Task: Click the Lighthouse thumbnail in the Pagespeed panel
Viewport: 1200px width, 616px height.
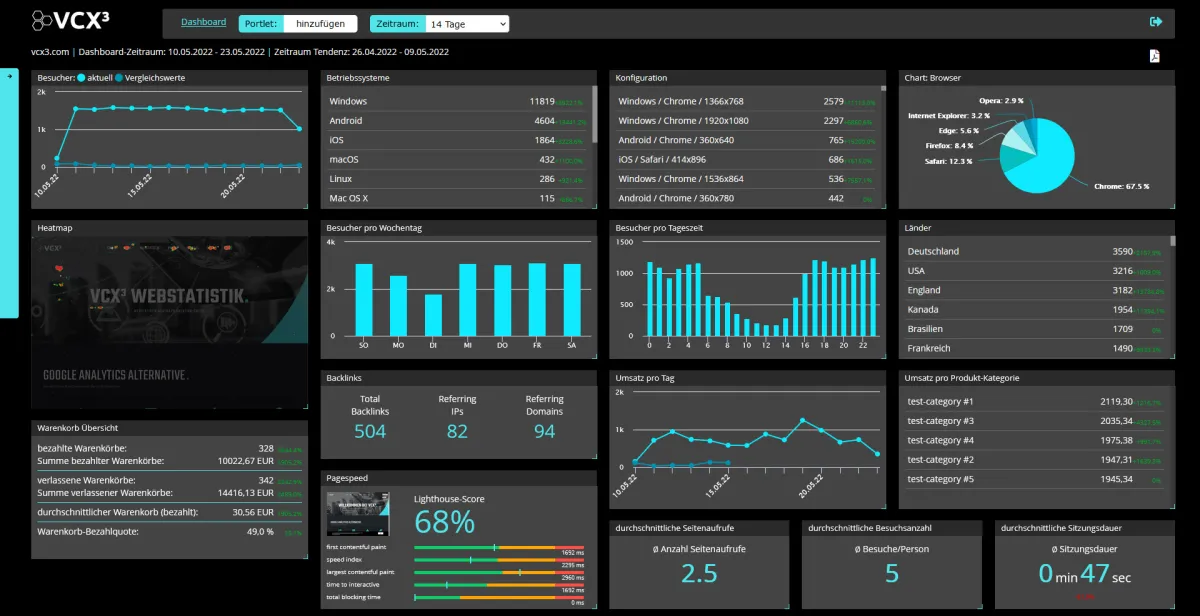Action: [357, 515]
